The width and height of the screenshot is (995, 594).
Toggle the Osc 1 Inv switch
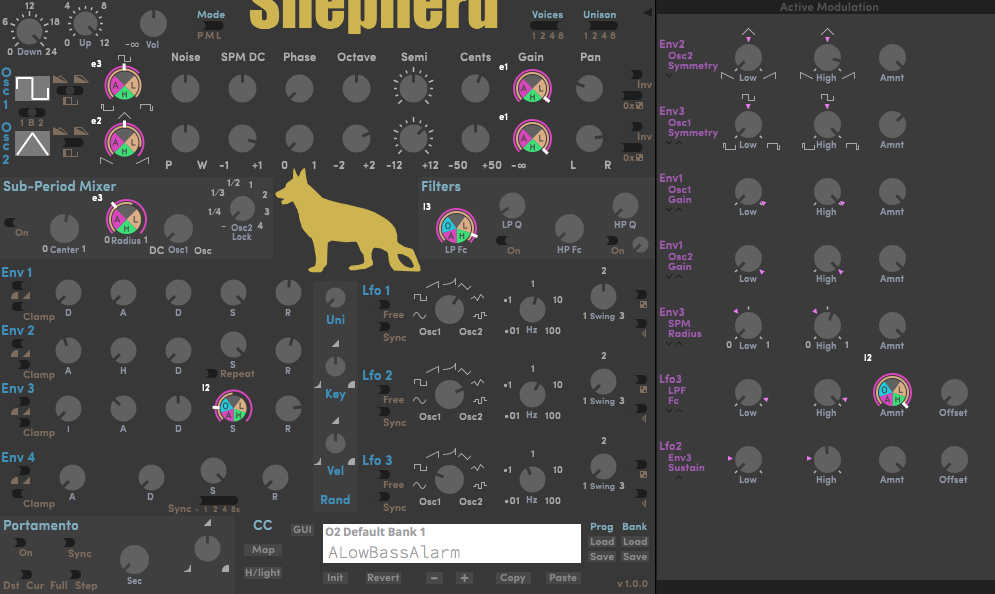point(635,75)
